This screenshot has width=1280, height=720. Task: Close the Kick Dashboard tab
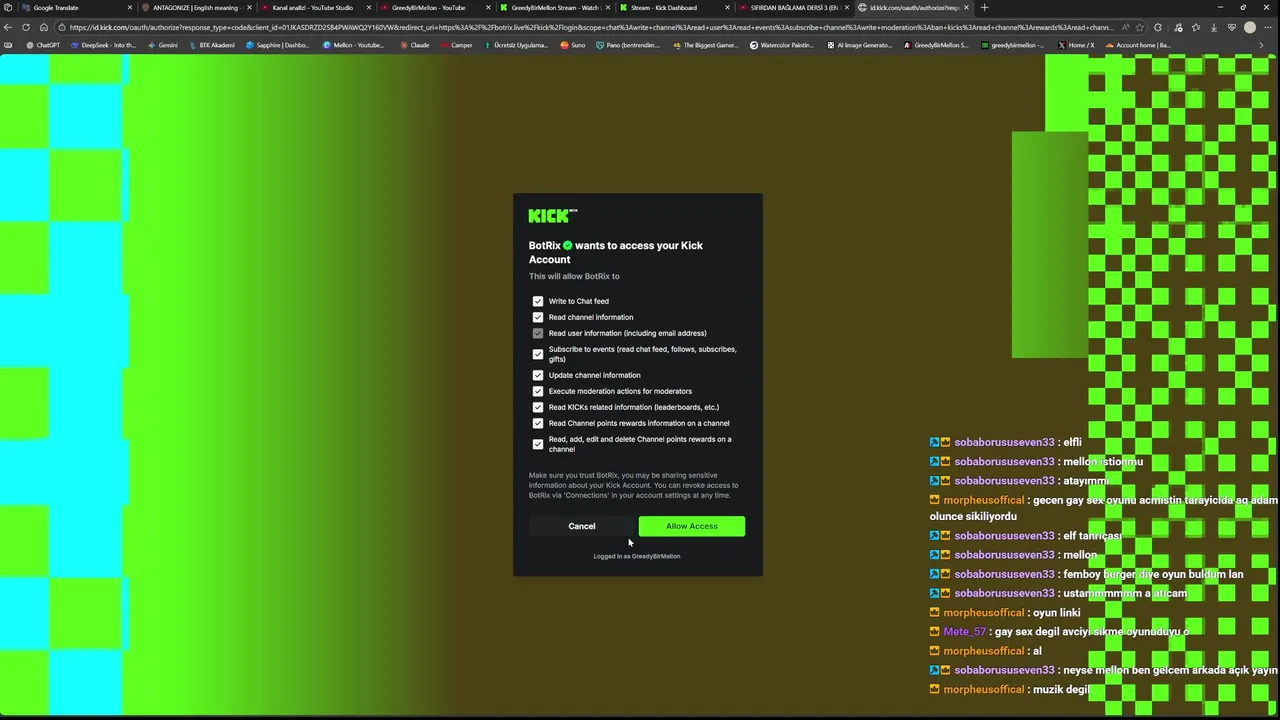(727, 7)
